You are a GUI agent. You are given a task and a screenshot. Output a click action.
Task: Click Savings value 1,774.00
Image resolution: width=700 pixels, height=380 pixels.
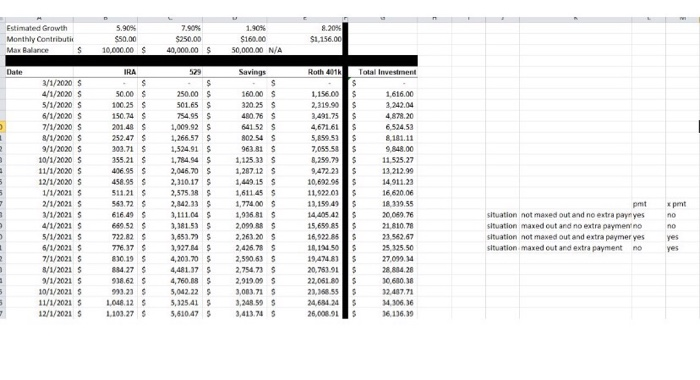pos(234,204)
